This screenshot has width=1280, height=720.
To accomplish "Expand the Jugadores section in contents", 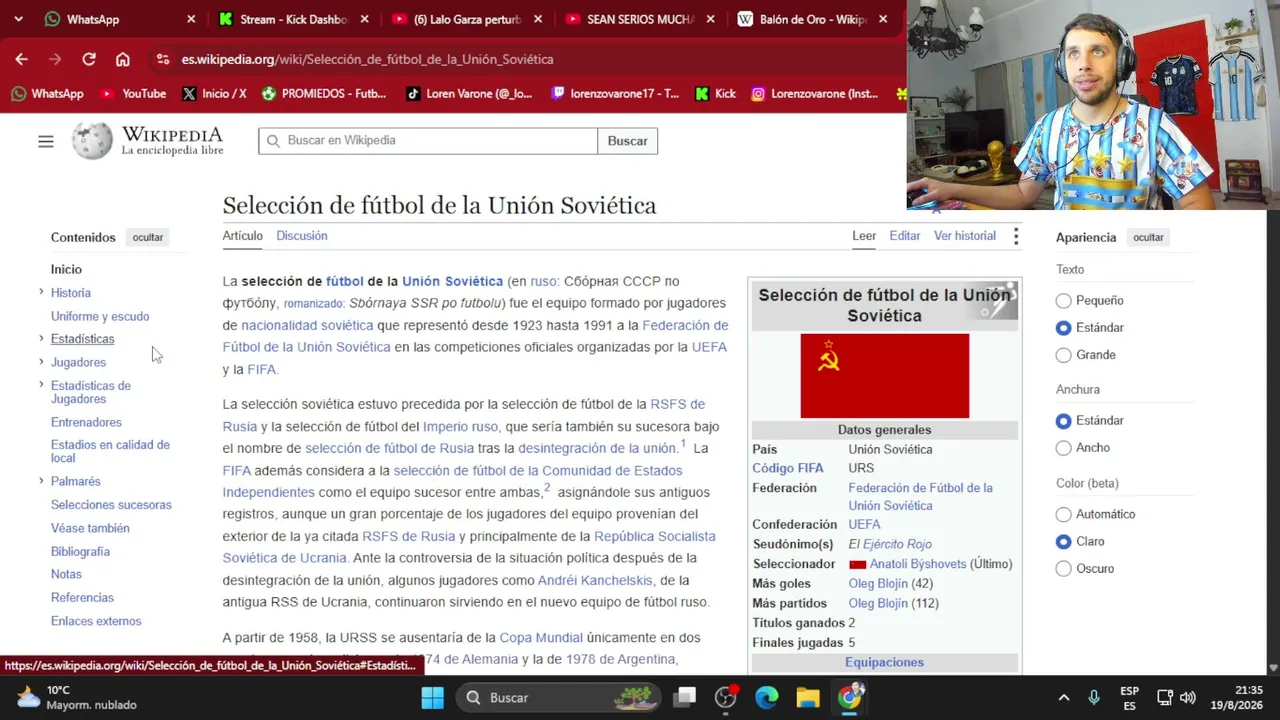I will click(41, 361).
